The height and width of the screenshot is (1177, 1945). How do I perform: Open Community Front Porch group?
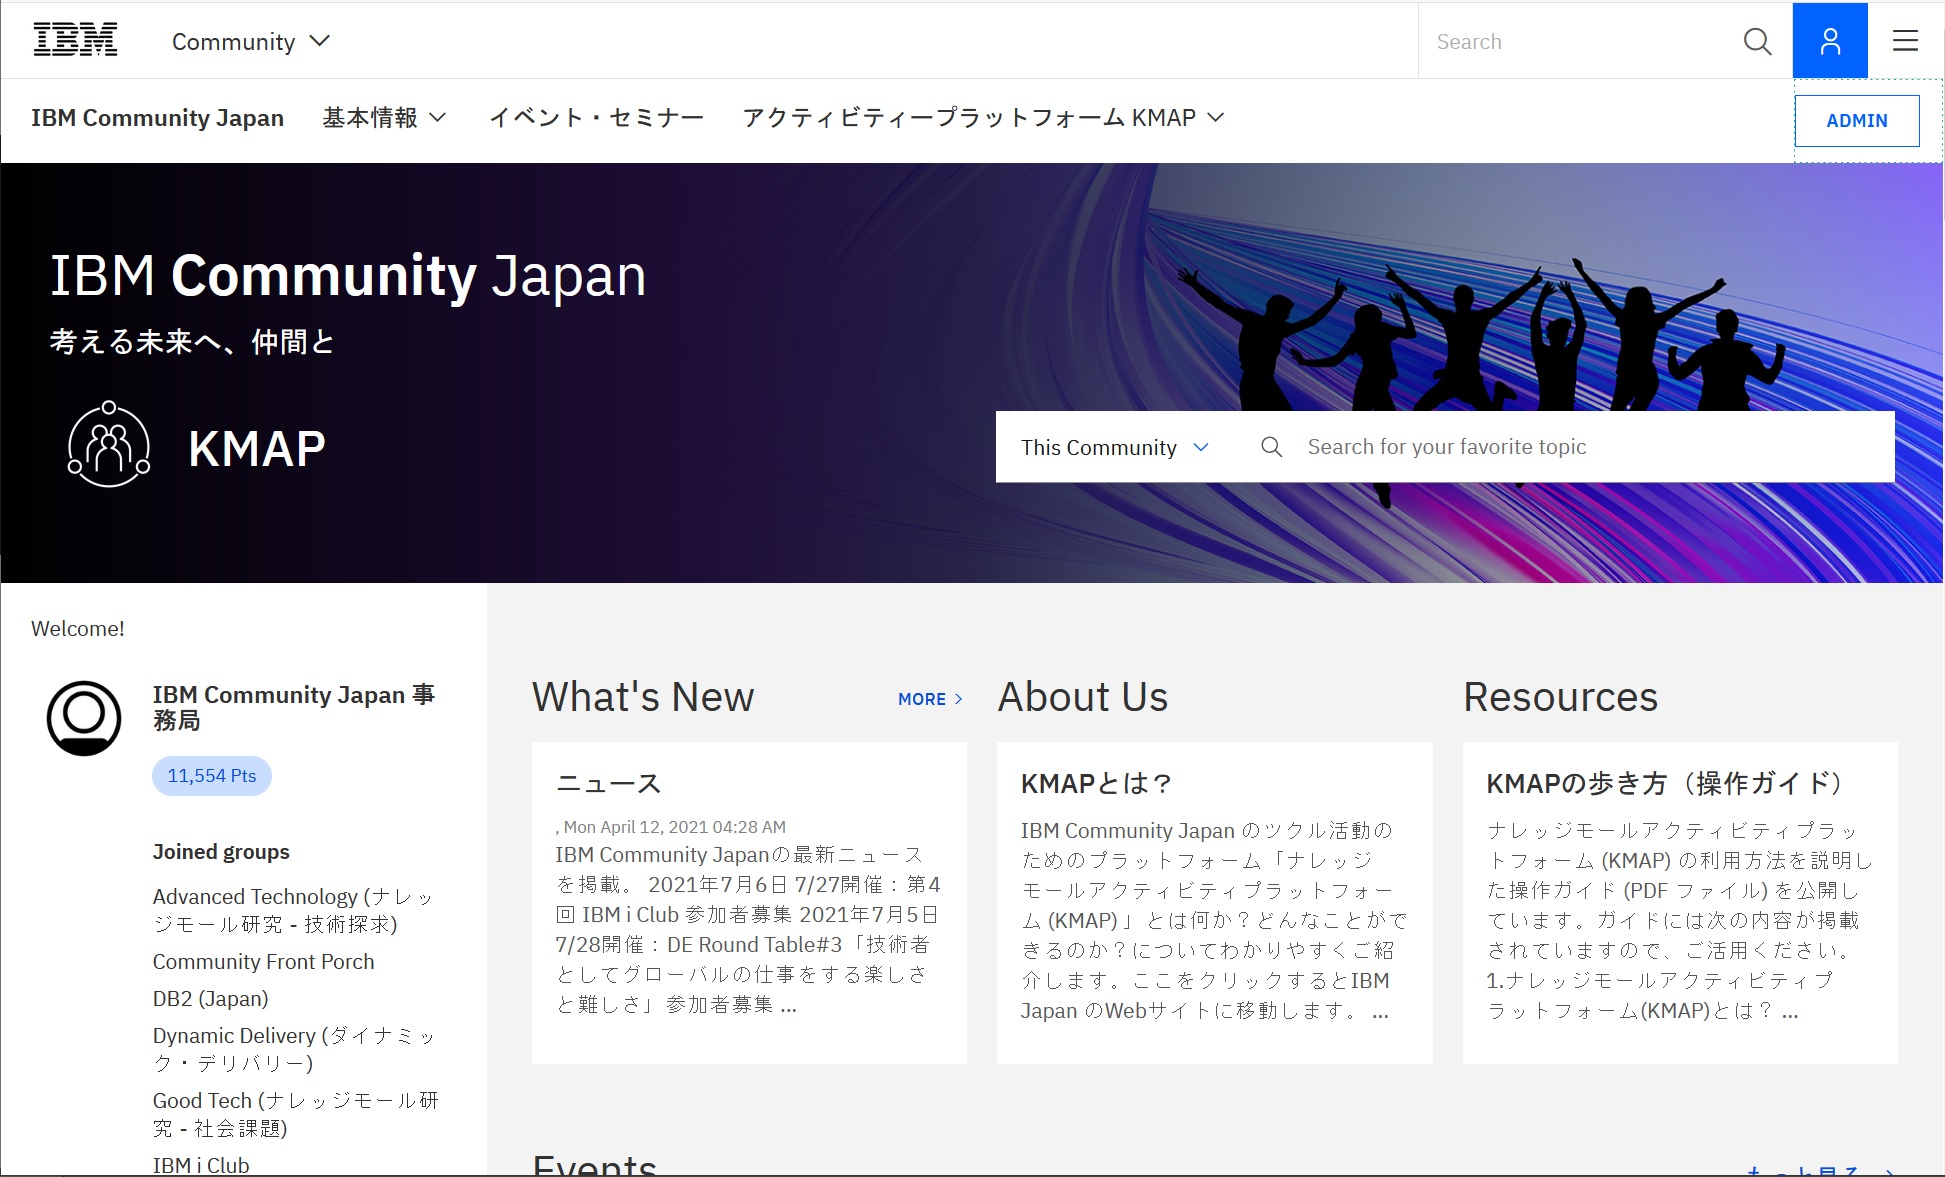[263, 961]
